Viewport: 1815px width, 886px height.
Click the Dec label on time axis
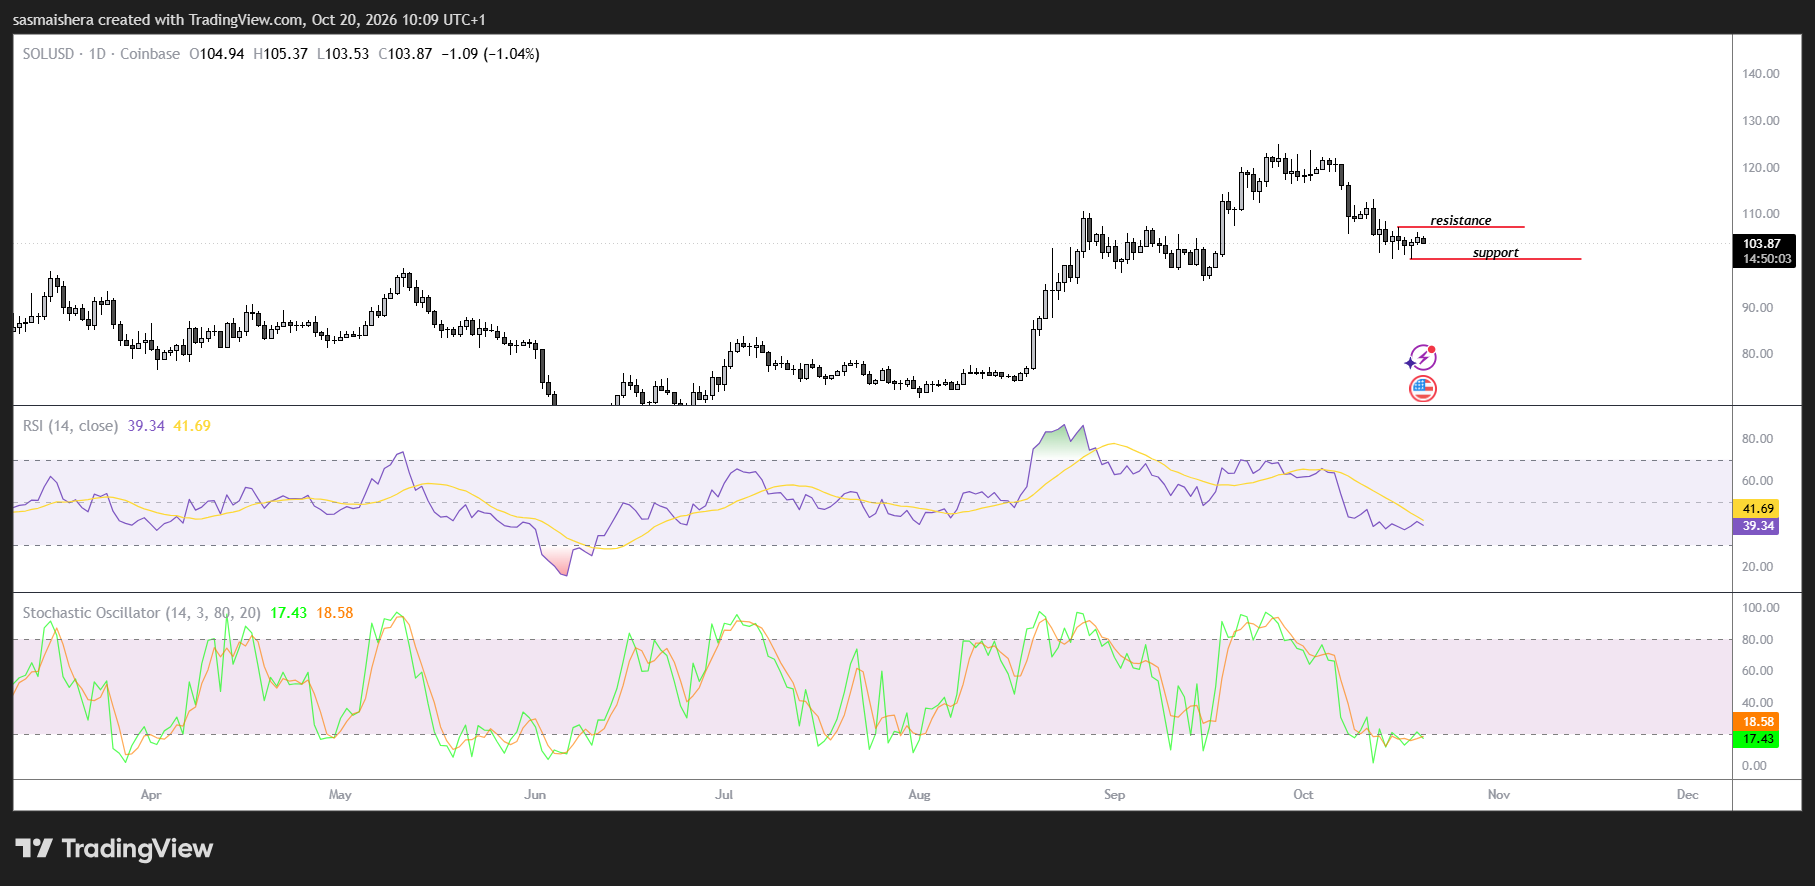click(x=1687, y=795)
